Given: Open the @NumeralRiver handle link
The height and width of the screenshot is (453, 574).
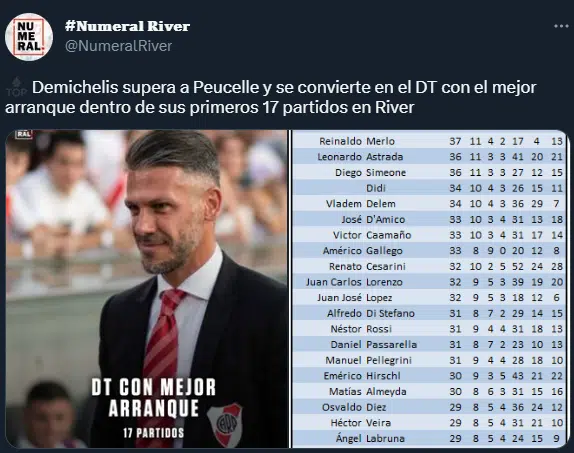Looking at the screenshot, I should (119, 46).
